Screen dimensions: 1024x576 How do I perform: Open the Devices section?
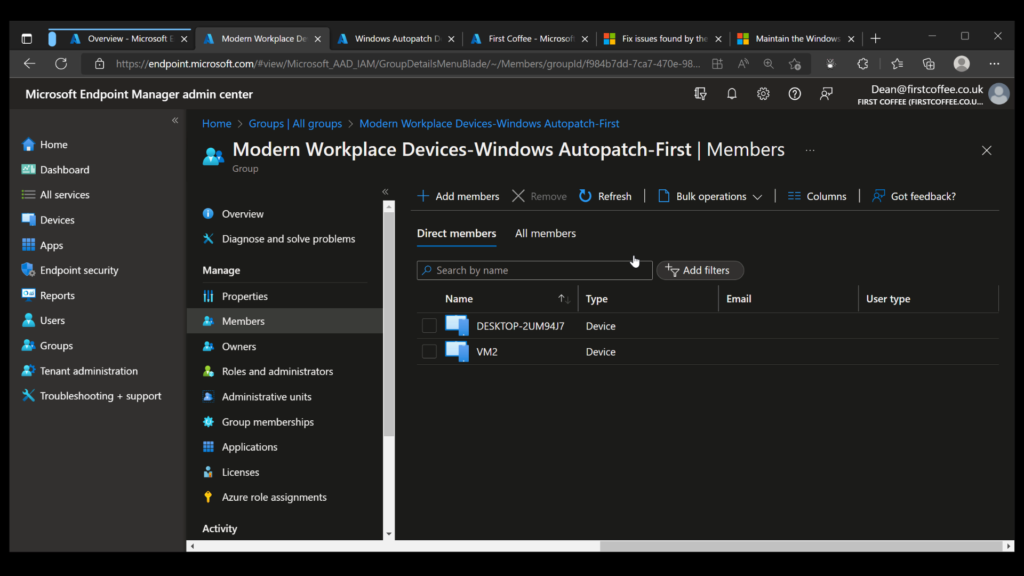coord(57,219)
